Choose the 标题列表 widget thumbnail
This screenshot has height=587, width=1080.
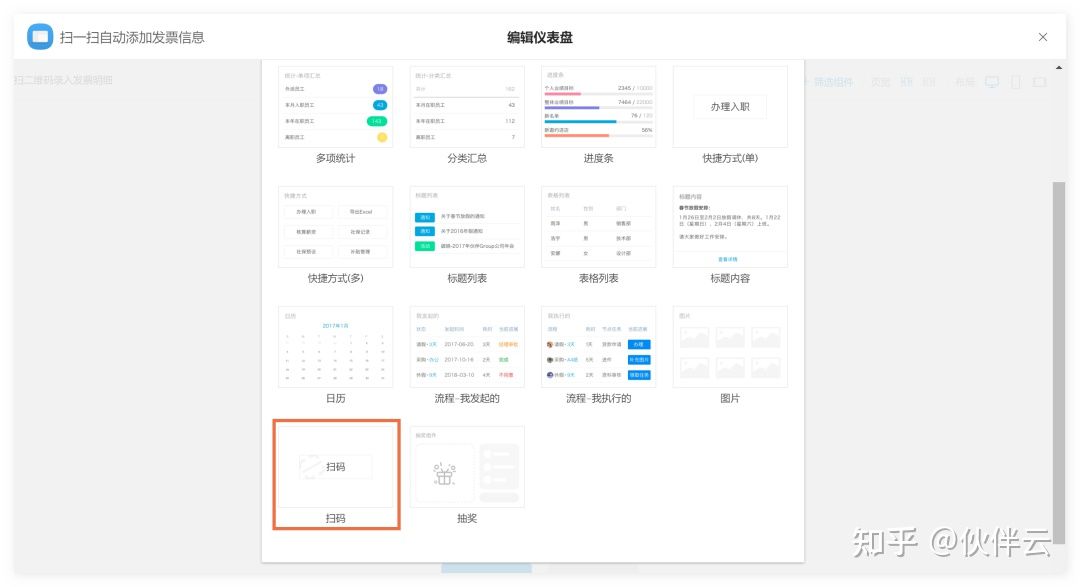click(467, 227)
